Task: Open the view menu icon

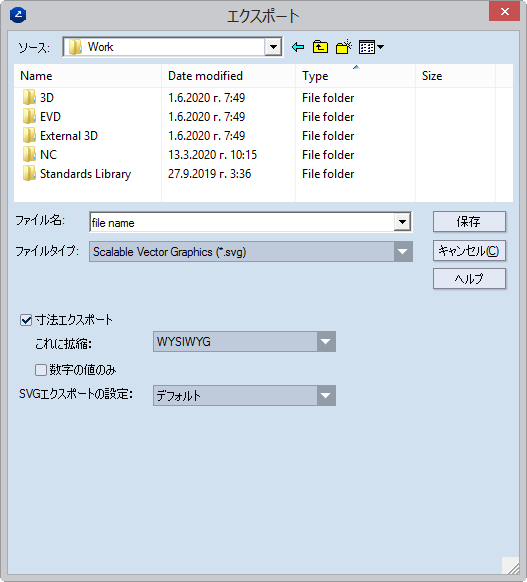Action: point(371,47)
